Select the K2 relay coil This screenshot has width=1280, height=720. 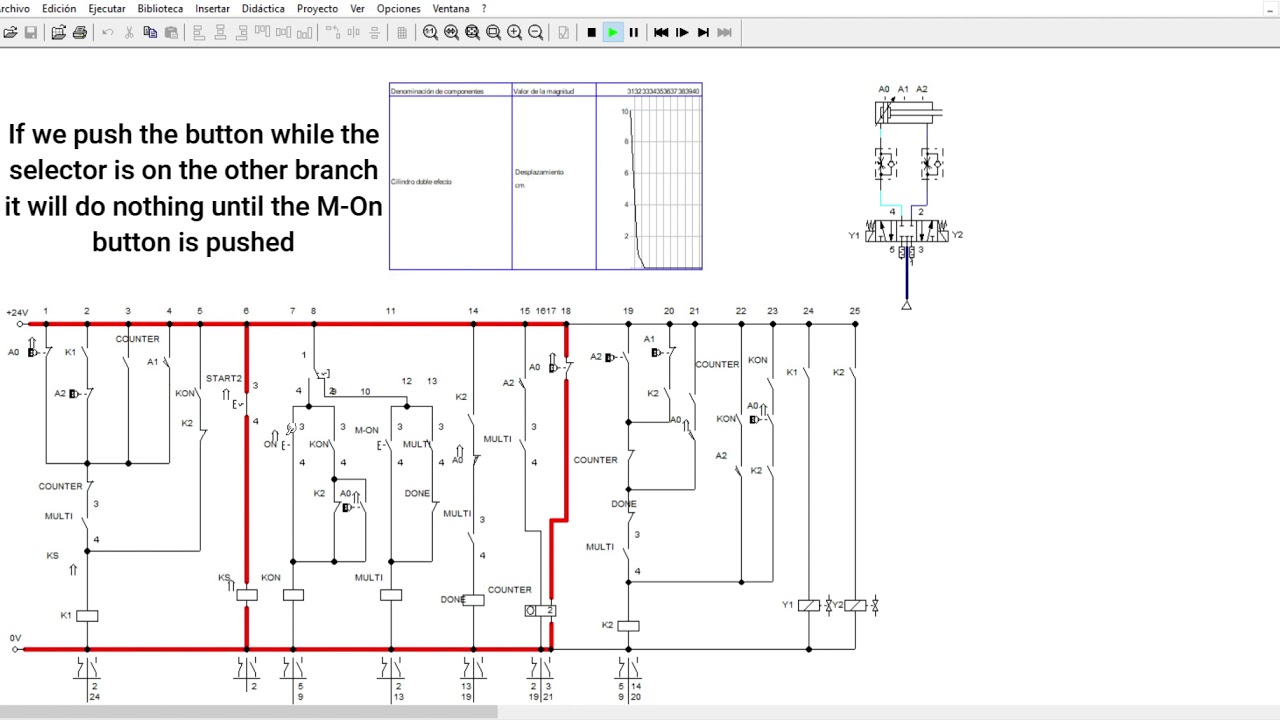[x=628, y=626]
